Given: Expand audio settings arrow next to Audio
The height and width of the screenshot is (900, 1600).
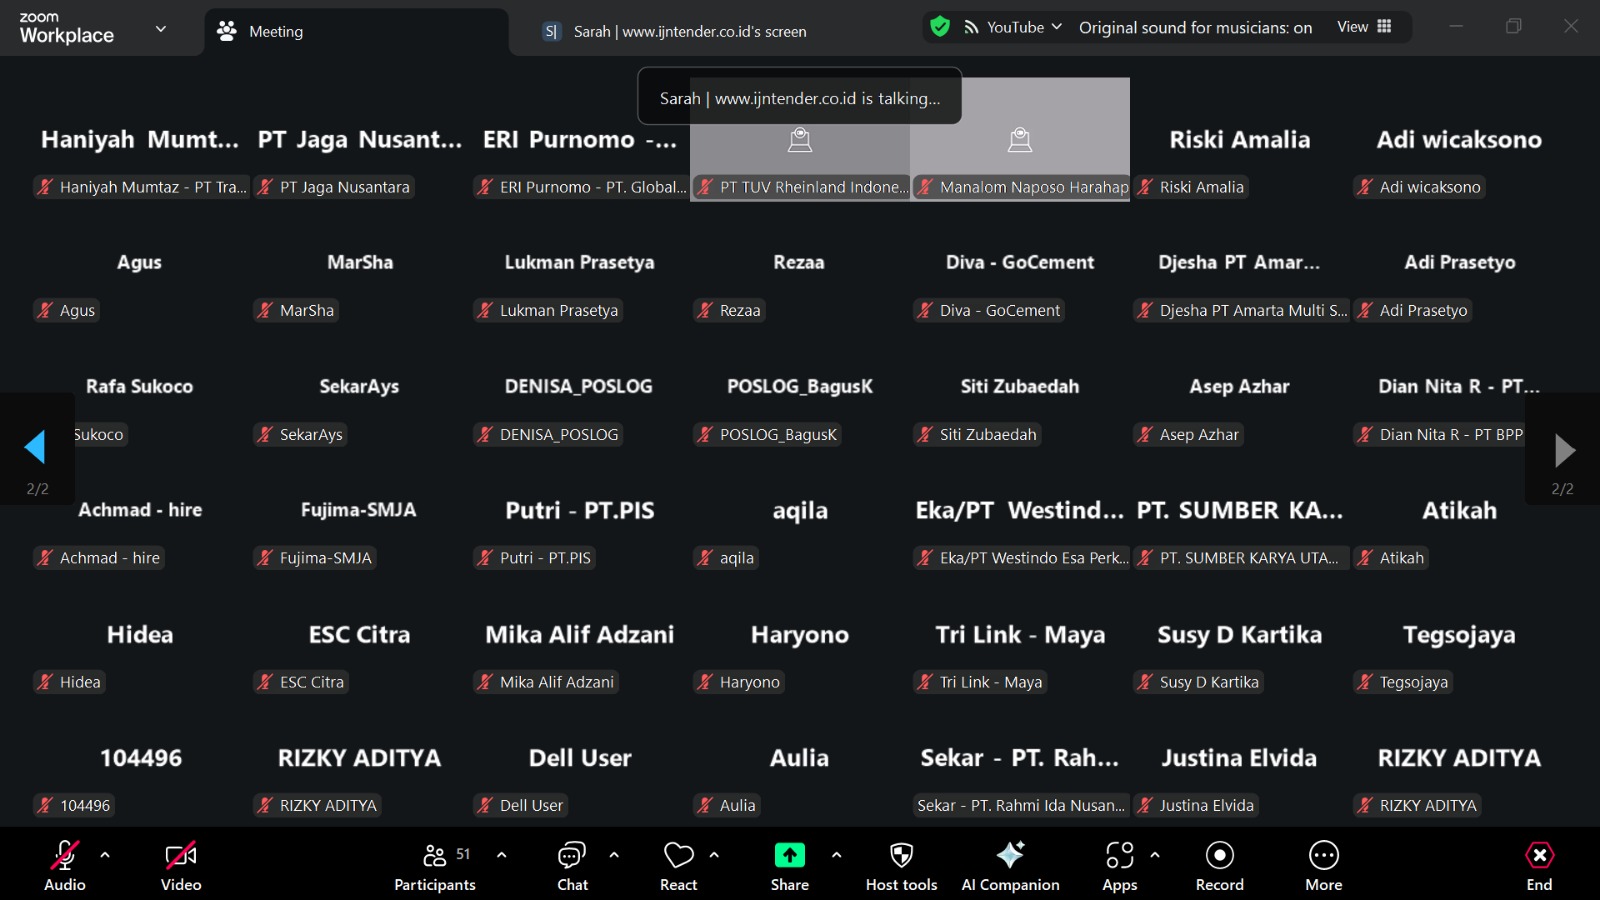Looking at the screenshot, I should click(105, 855).
